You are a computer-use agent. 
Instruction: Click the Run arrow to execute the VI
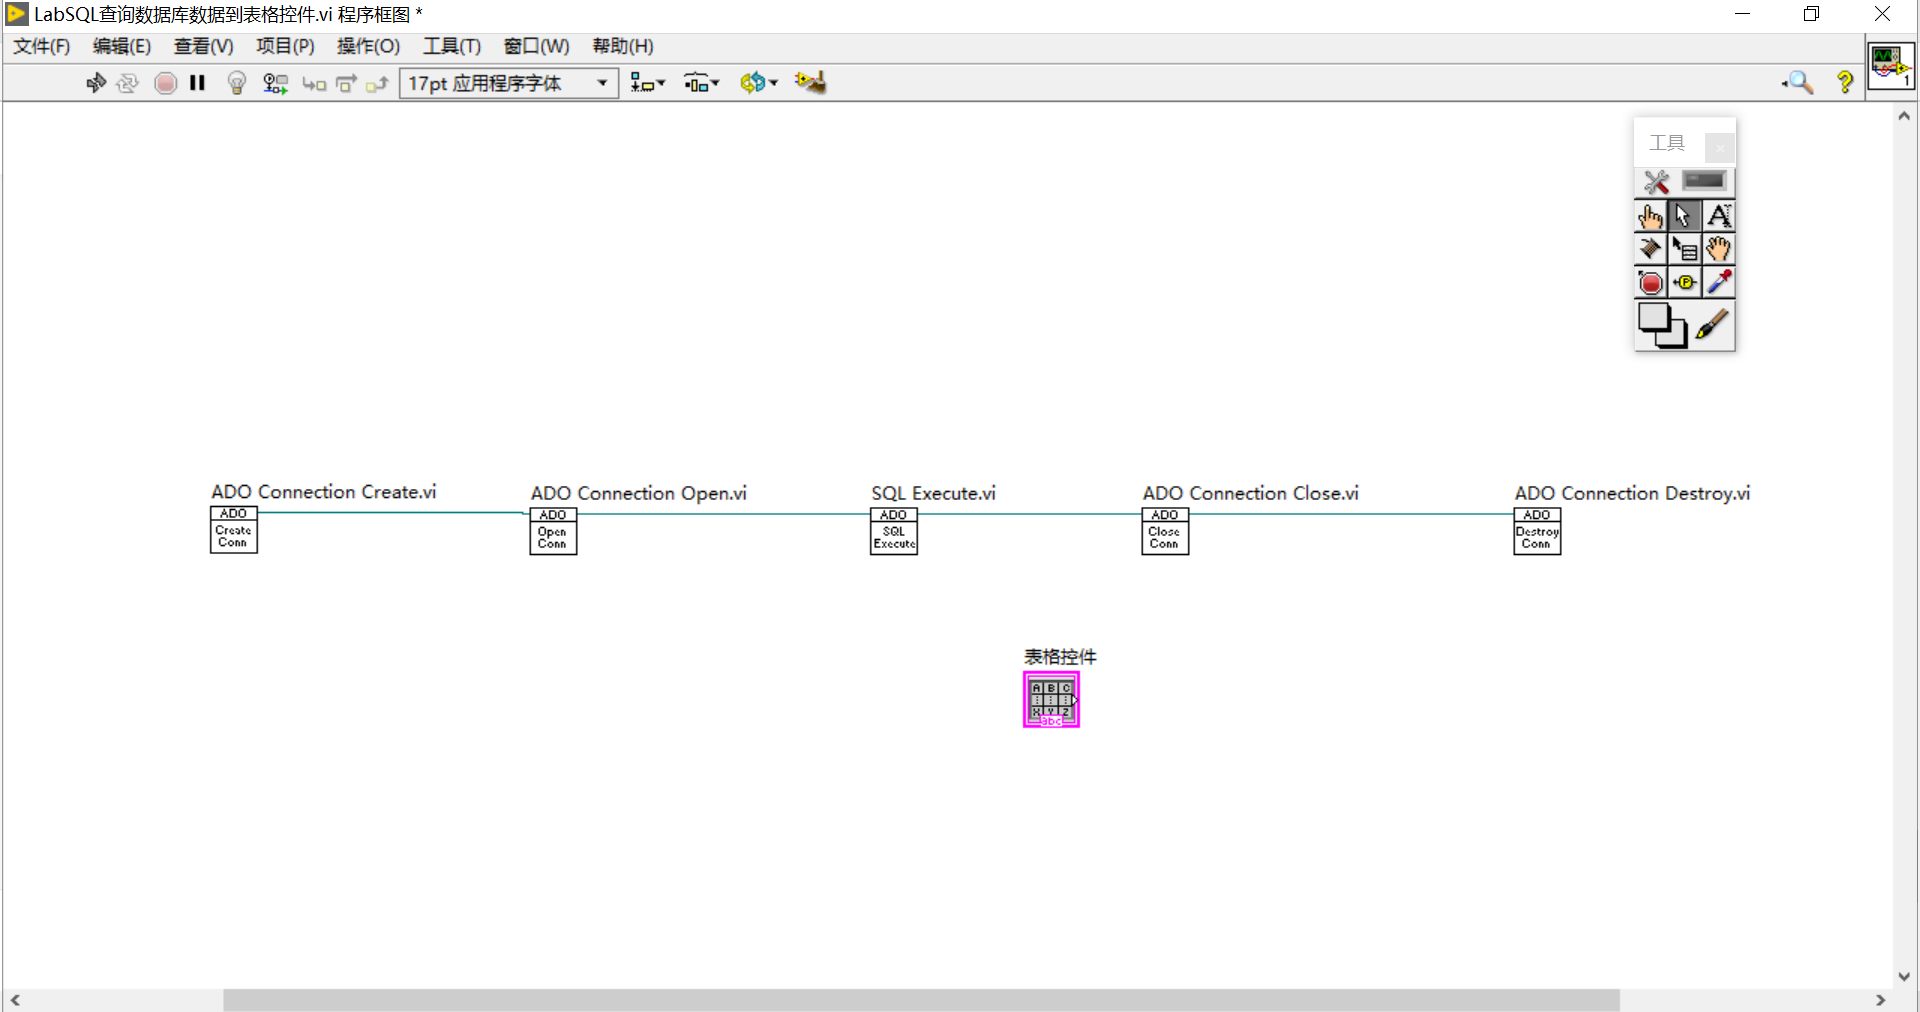tap(96, 83)
